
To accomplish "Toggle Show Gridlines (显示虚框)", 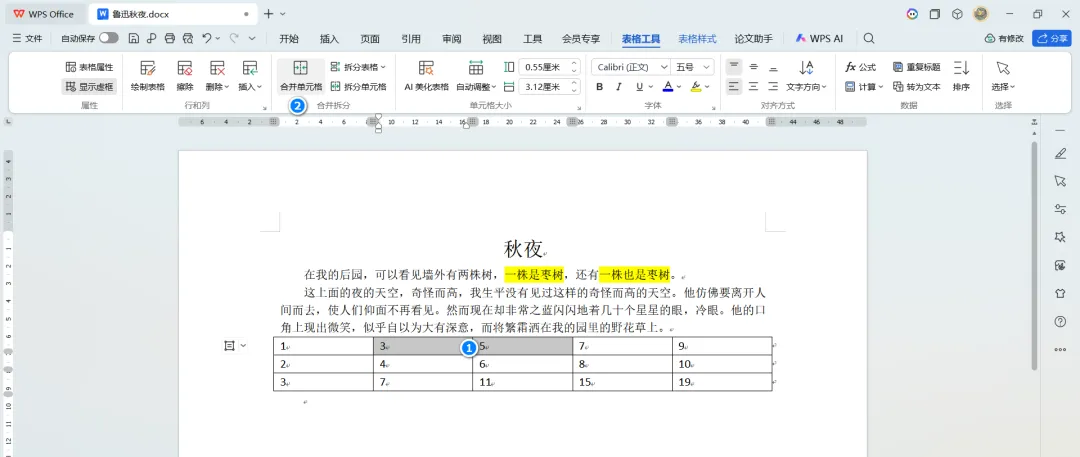I will click(x=89, y=87).
